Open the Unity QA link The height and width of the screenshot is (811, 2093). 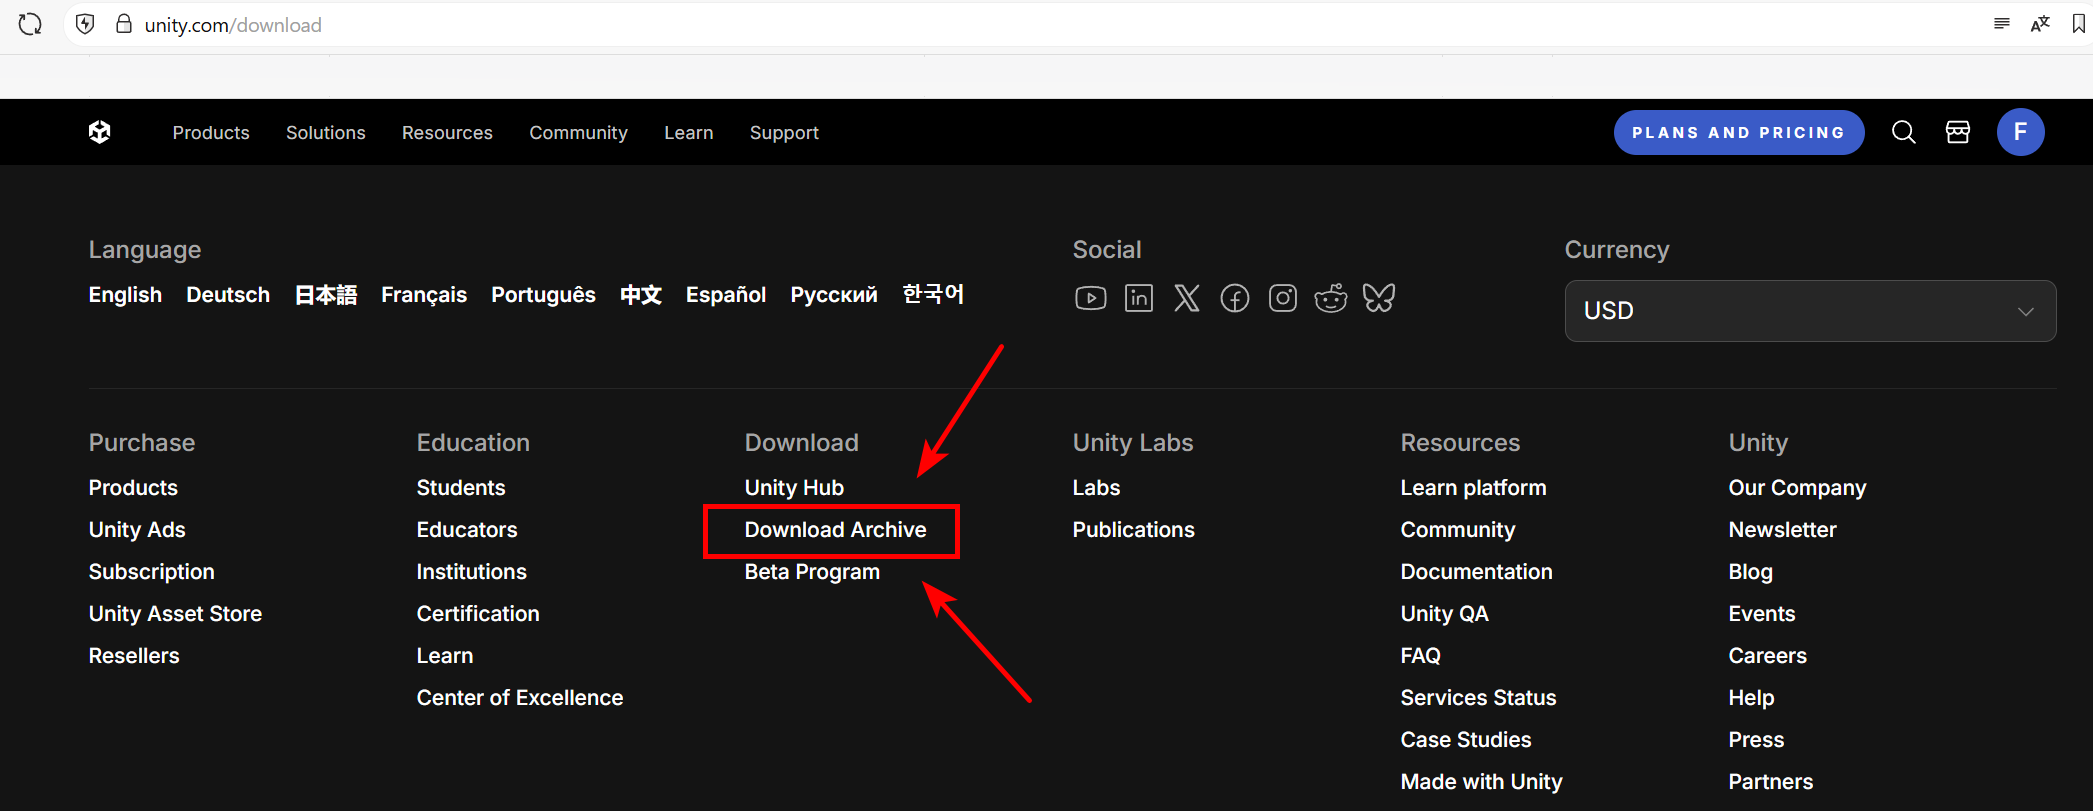[x=1444, y=614]
